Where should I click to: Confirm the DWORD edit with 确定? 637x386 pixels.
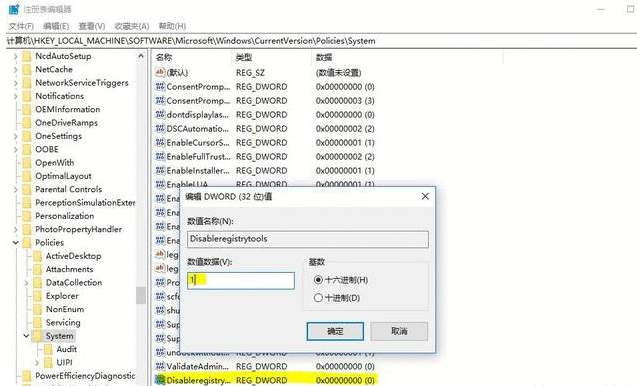click(x=335, y=332)
